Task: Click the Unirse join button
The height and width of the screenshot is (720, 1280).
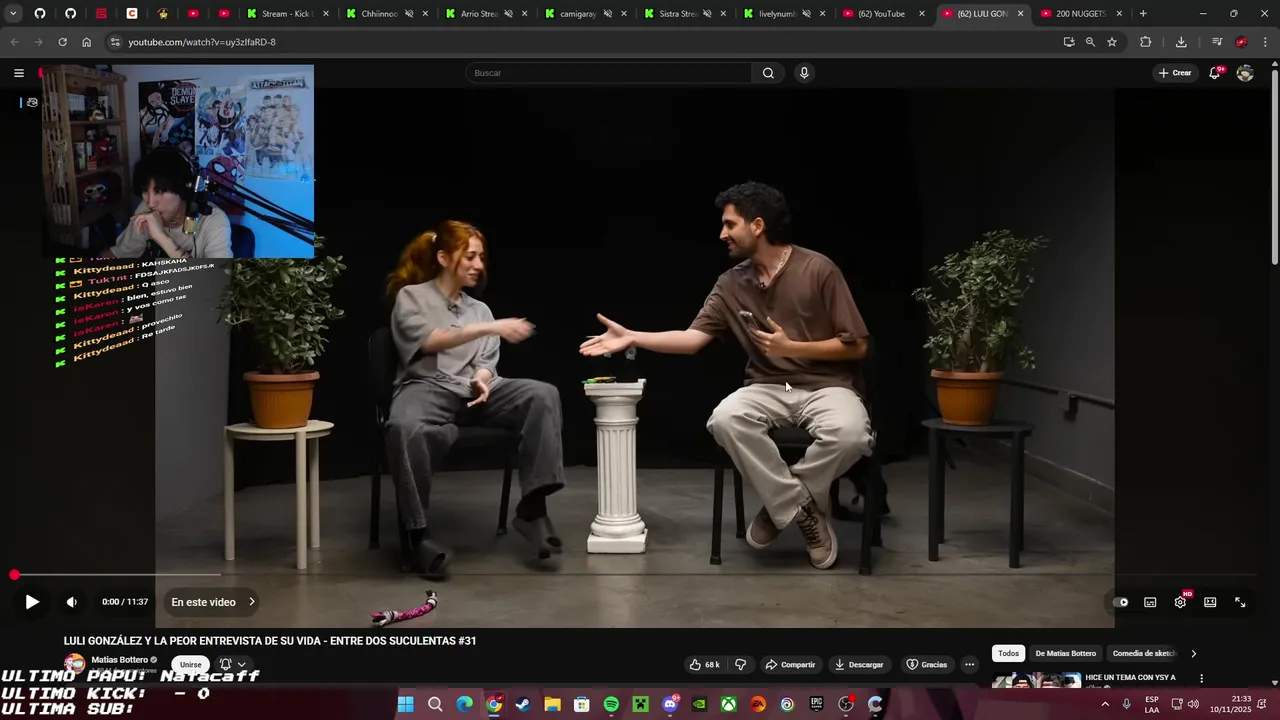Action: [x=190, y=664]
